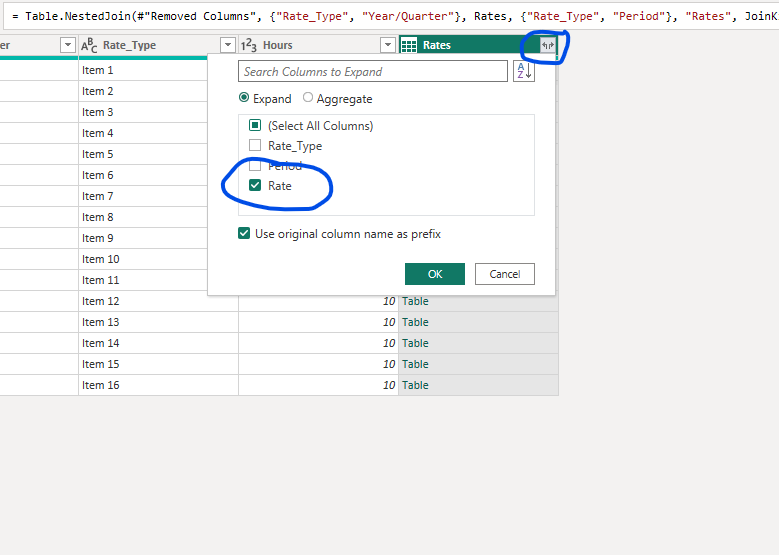The width and height of the screenshot is (779, 555).
Task: Click the Item 4 cell
Action: (x=143, y=133)
